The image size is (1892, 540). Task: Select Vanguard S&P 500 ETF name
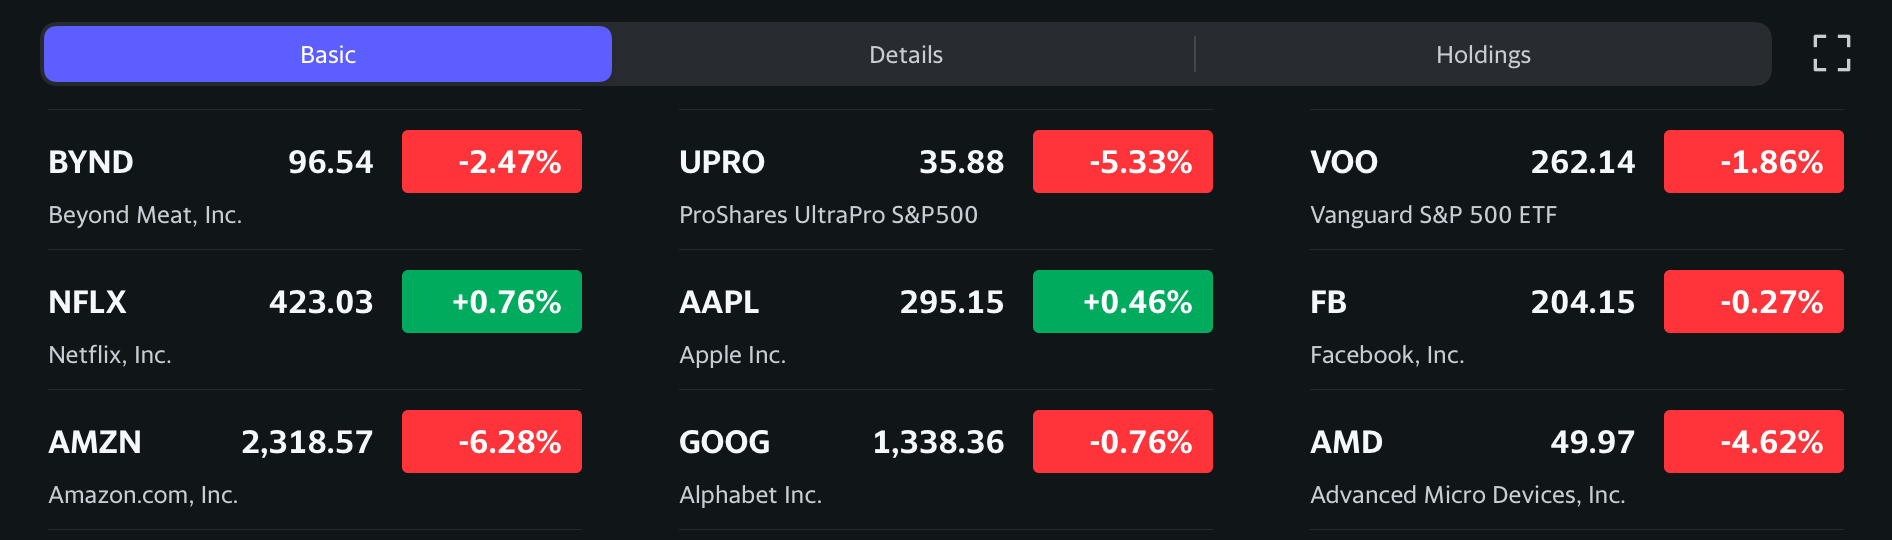[x=1434, y=215]
